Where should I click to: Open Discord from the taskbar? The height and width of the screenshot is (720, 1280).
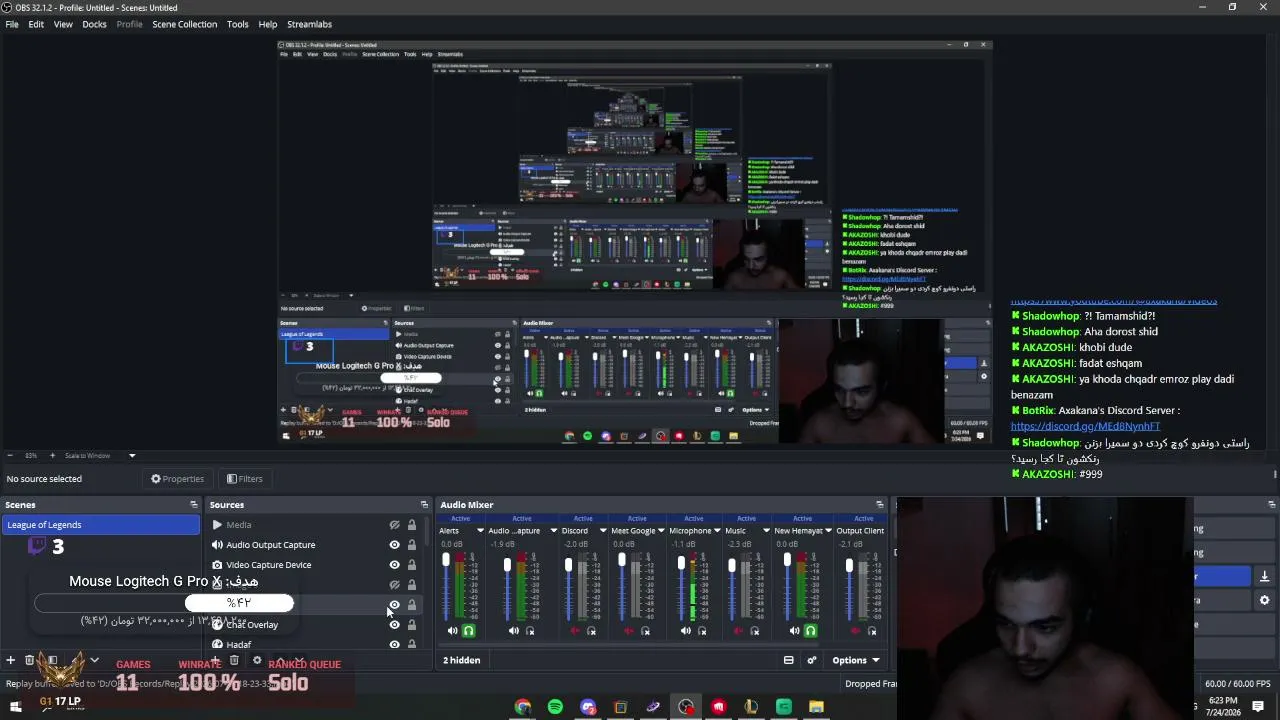pyautogui.click(x=588, y=707)
